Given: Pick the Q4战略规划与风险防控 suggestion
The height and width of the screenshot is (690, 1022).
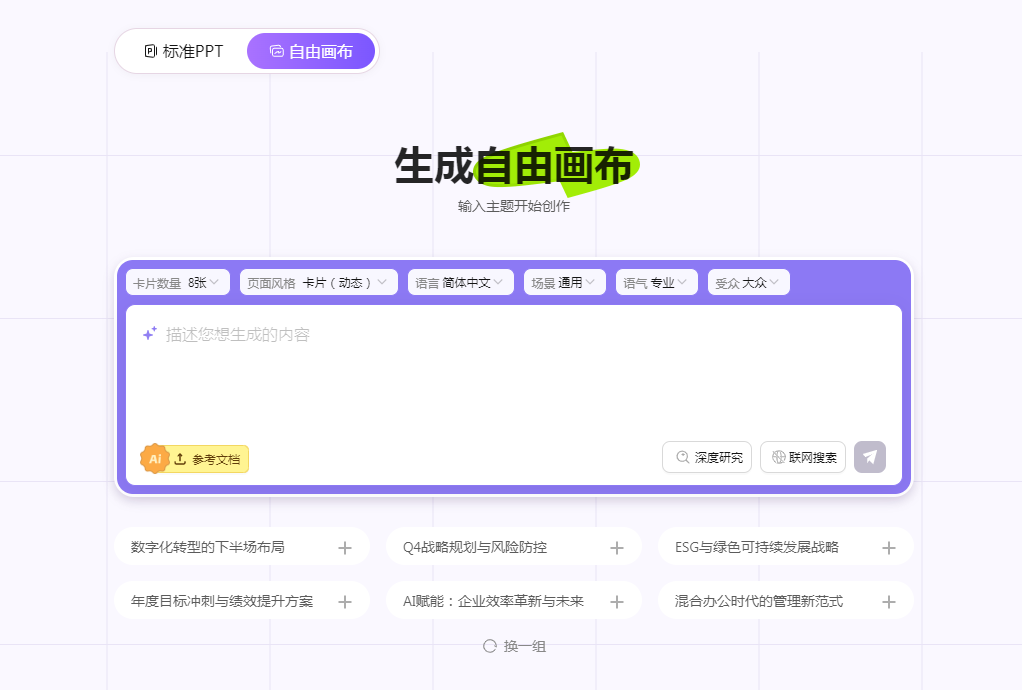Looking at the screenshot, I should coord(514,547).
